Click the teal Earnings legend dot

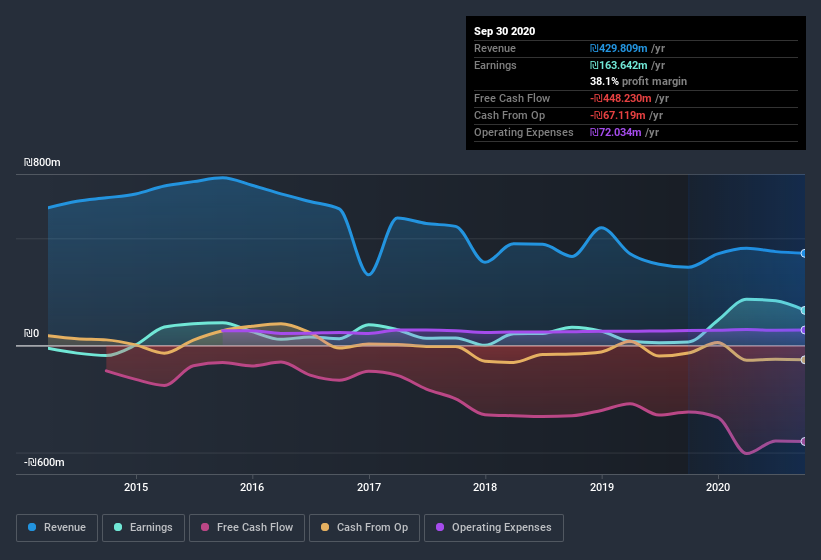pos(119,527)
